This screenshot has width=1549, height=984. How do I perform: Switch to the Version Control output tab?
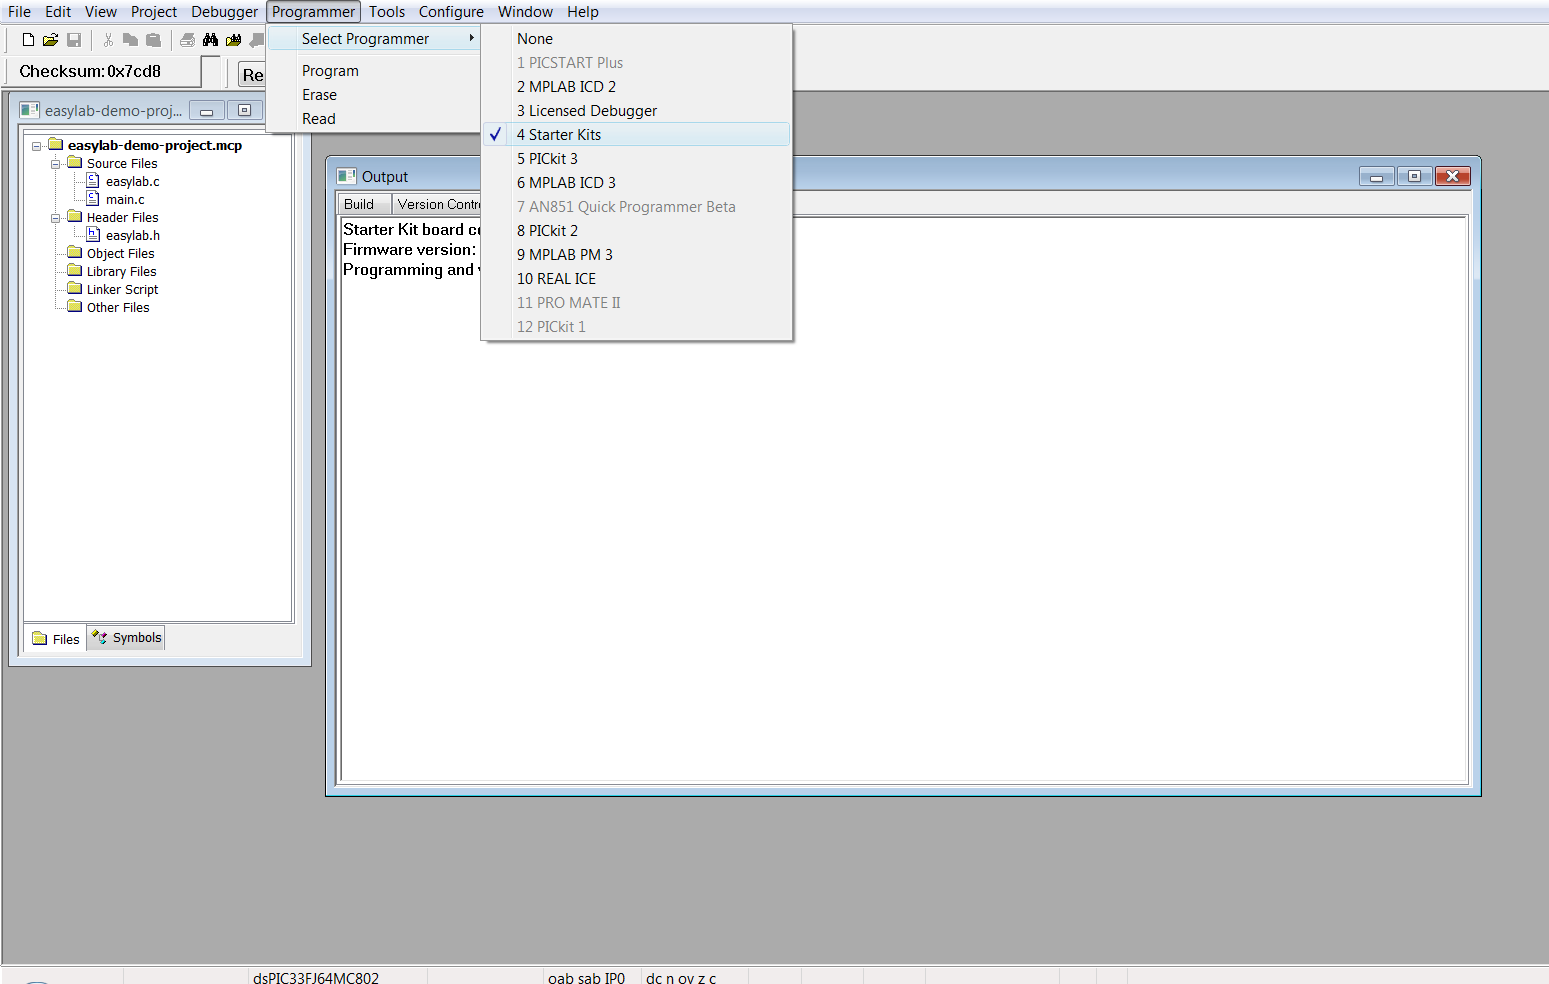pyautogui.click(x=437, y=204)
